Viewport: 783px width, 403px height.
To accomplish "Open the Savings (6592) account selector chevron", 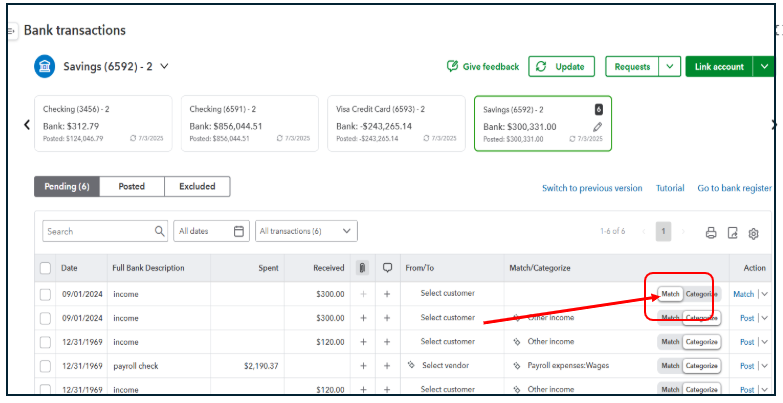I will click(164, 66).
